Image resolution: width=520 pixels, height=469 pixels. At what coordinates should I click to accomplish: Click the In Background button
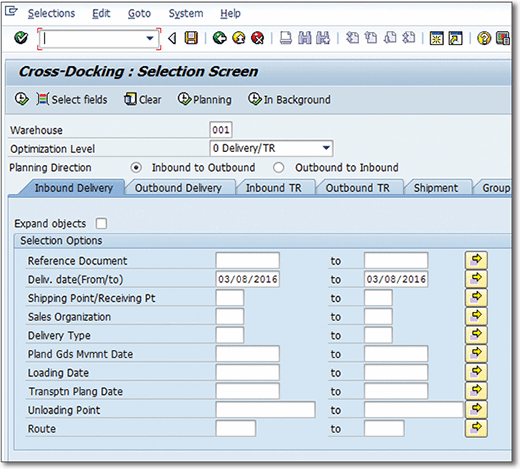pos(289,100)
